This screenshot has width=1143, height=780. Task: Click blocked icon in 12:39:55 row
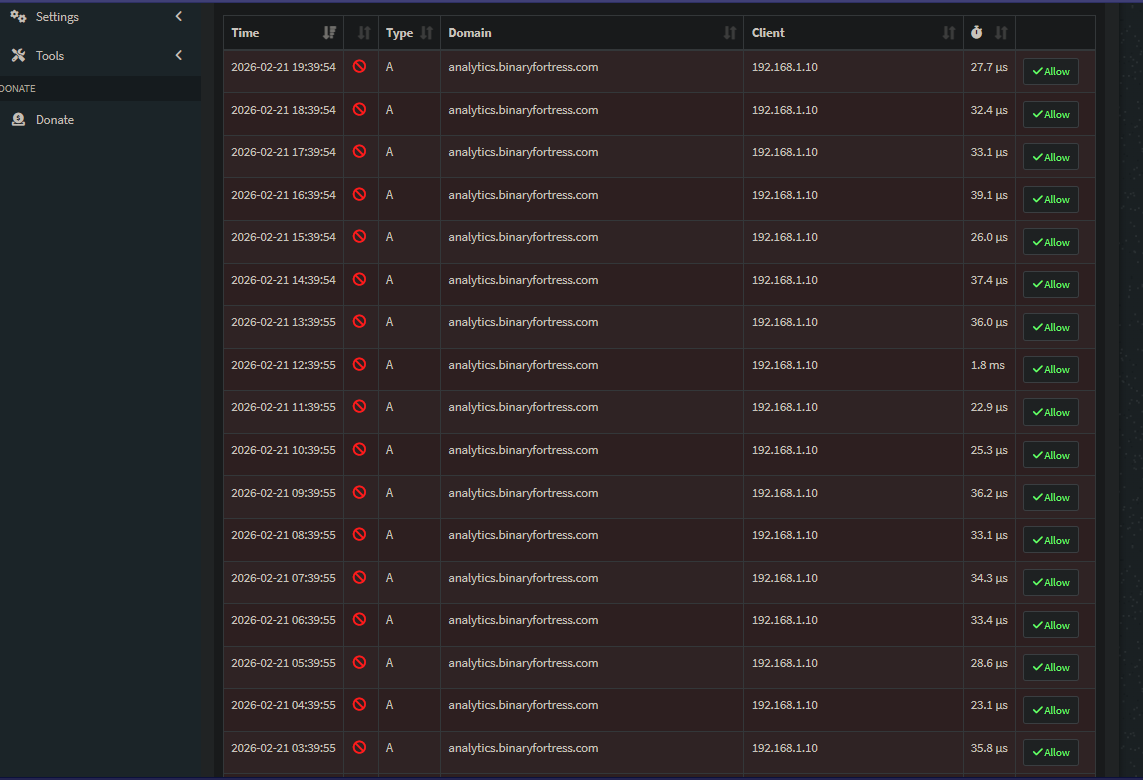(x=359, y=364)
